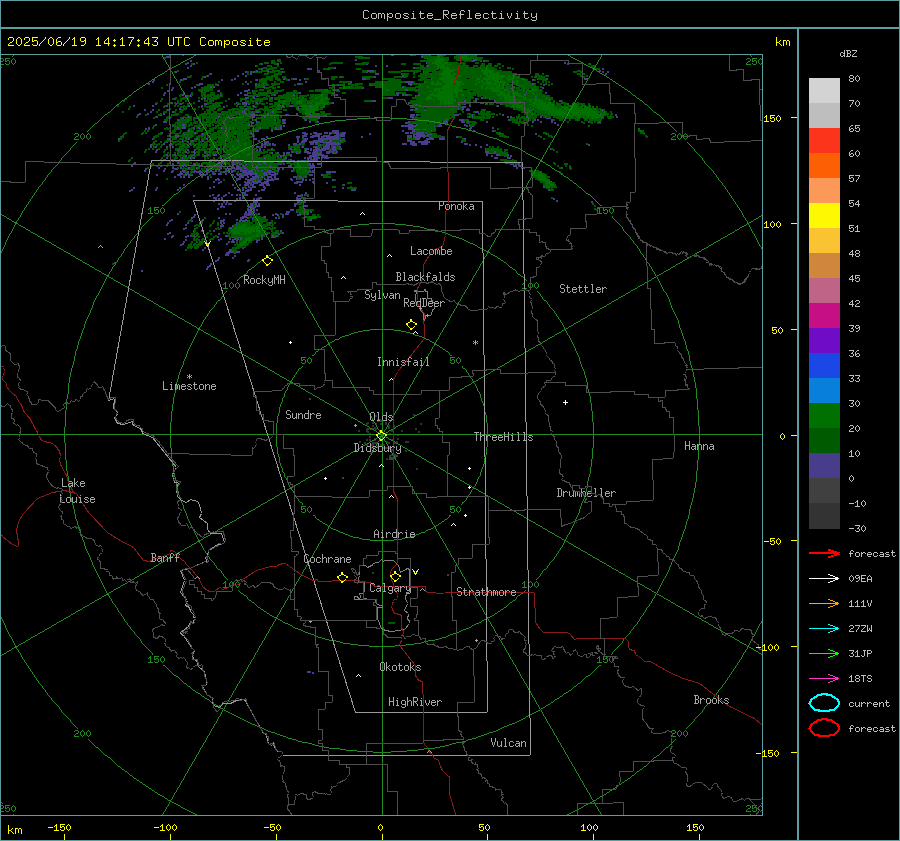This screenshot has height=841, width=900.
Task: Click the Limestone label
Action: tap(189, 386)
